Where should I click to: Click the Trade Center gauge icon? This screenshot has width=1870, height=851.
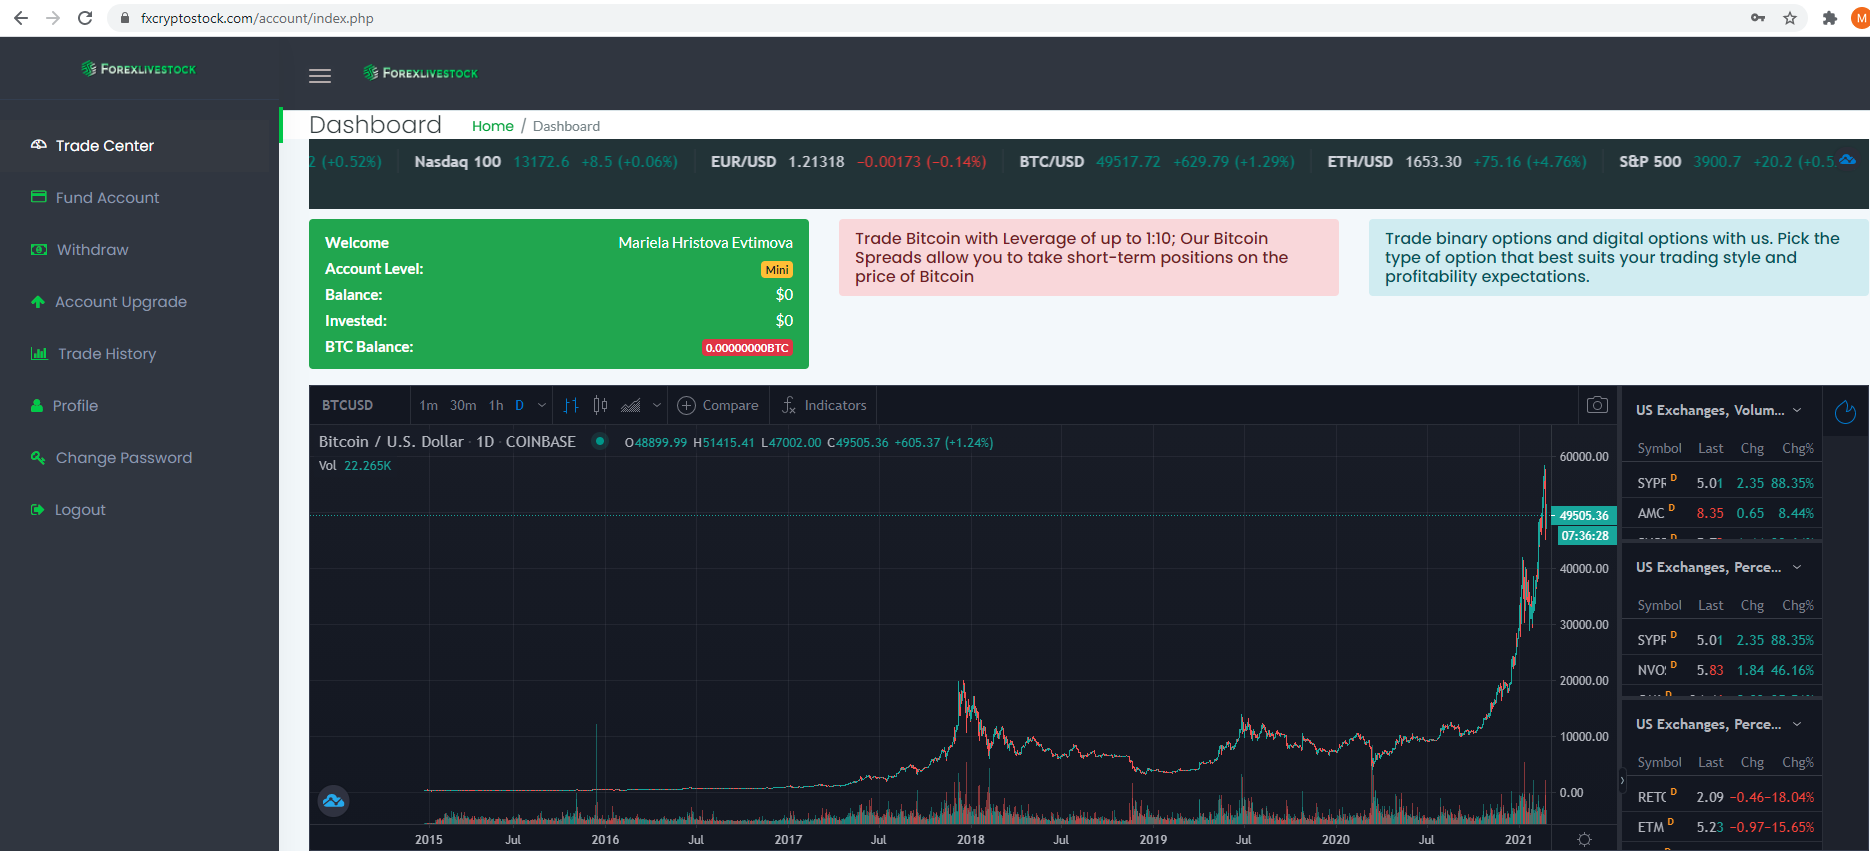point(39,145)
